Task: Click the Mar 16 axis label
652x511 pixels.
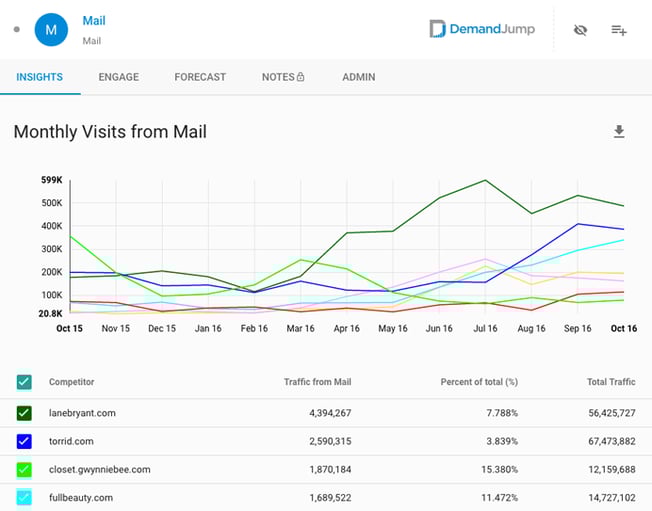Action: click(x=301, y=328)
